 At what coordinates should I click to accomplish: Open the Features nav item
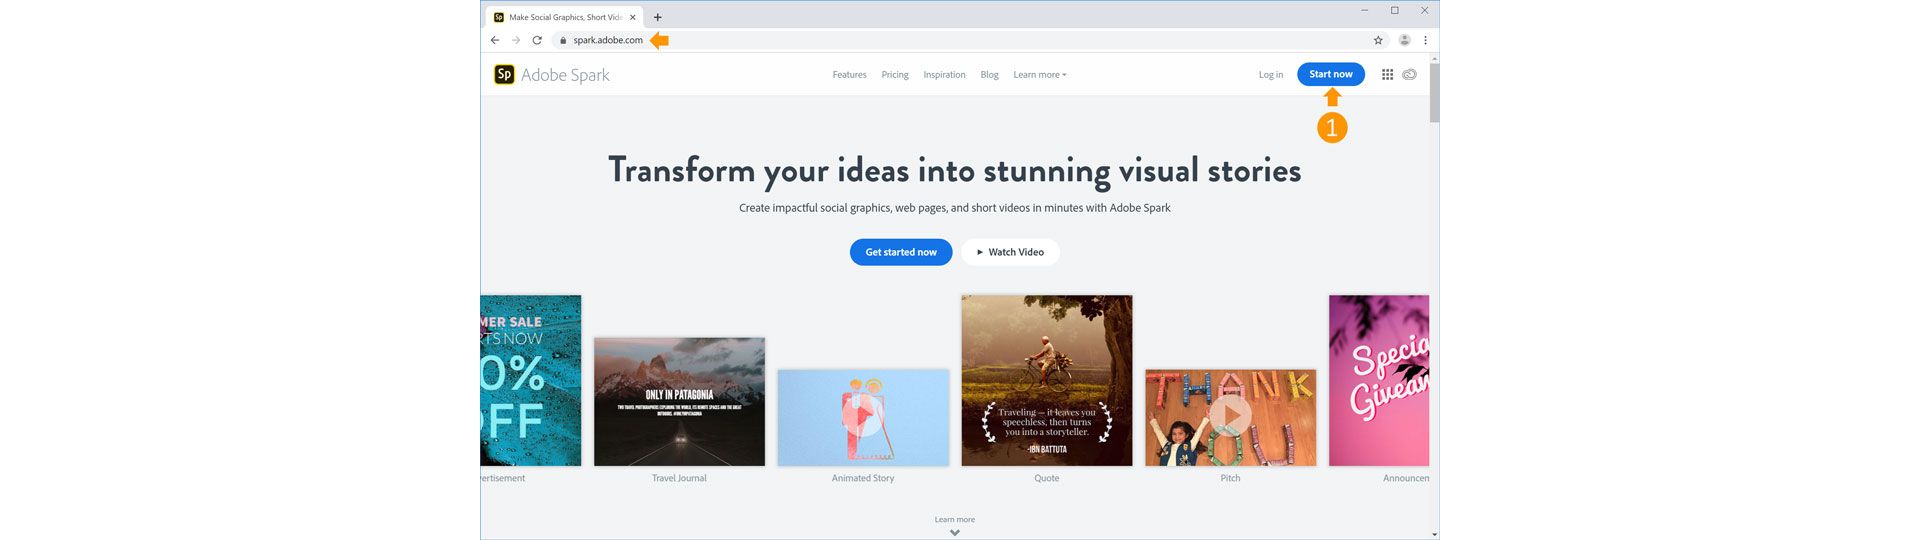click(849, 75)
